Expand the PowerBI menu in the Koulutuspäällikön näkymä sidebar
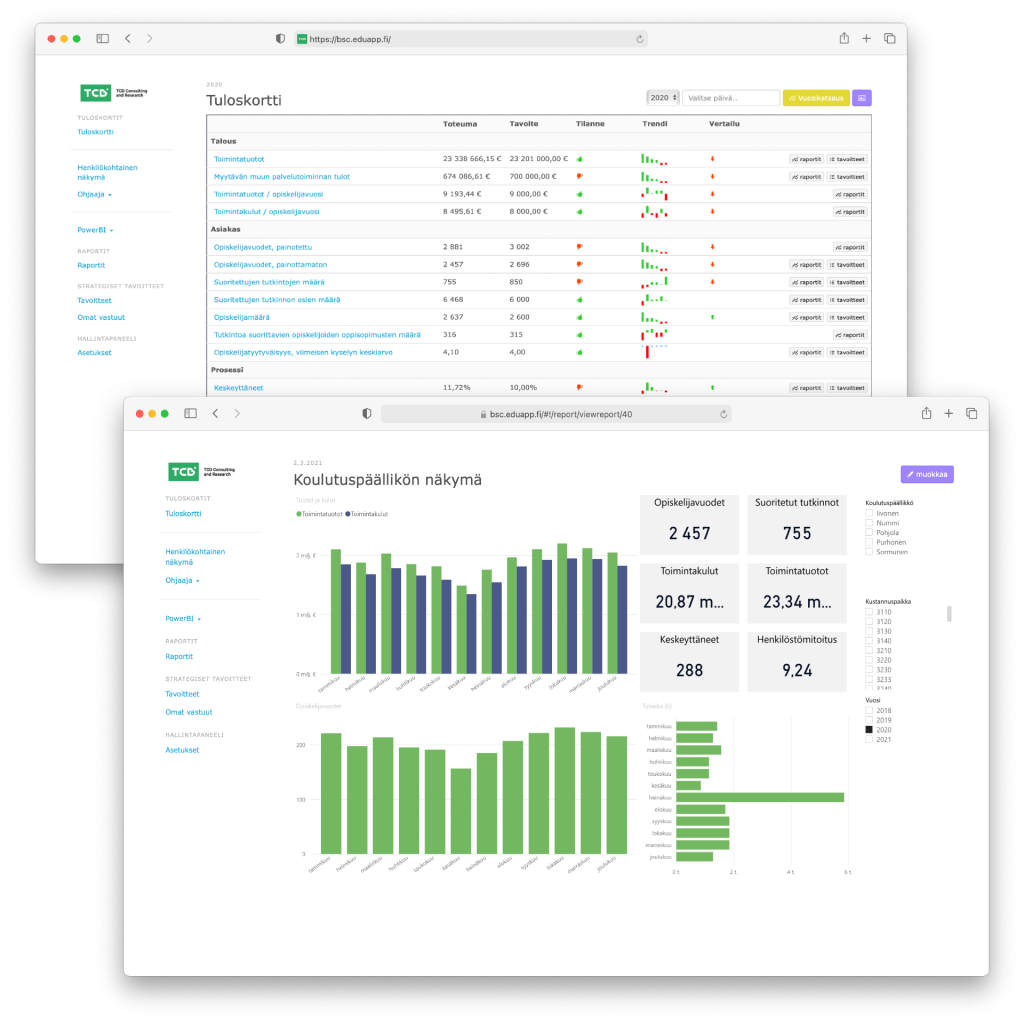The height and width of the screenshot is (1024, 1024). 183,618
